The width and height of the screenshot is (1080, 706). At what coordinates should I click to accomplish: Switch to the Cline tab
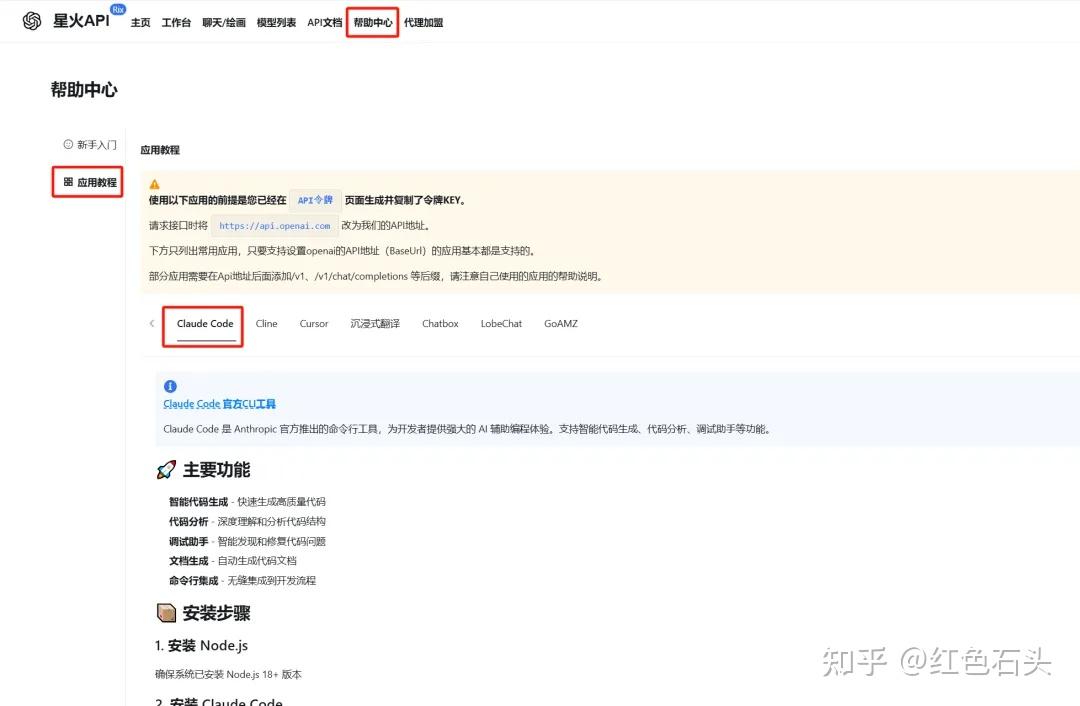[267, 324]
